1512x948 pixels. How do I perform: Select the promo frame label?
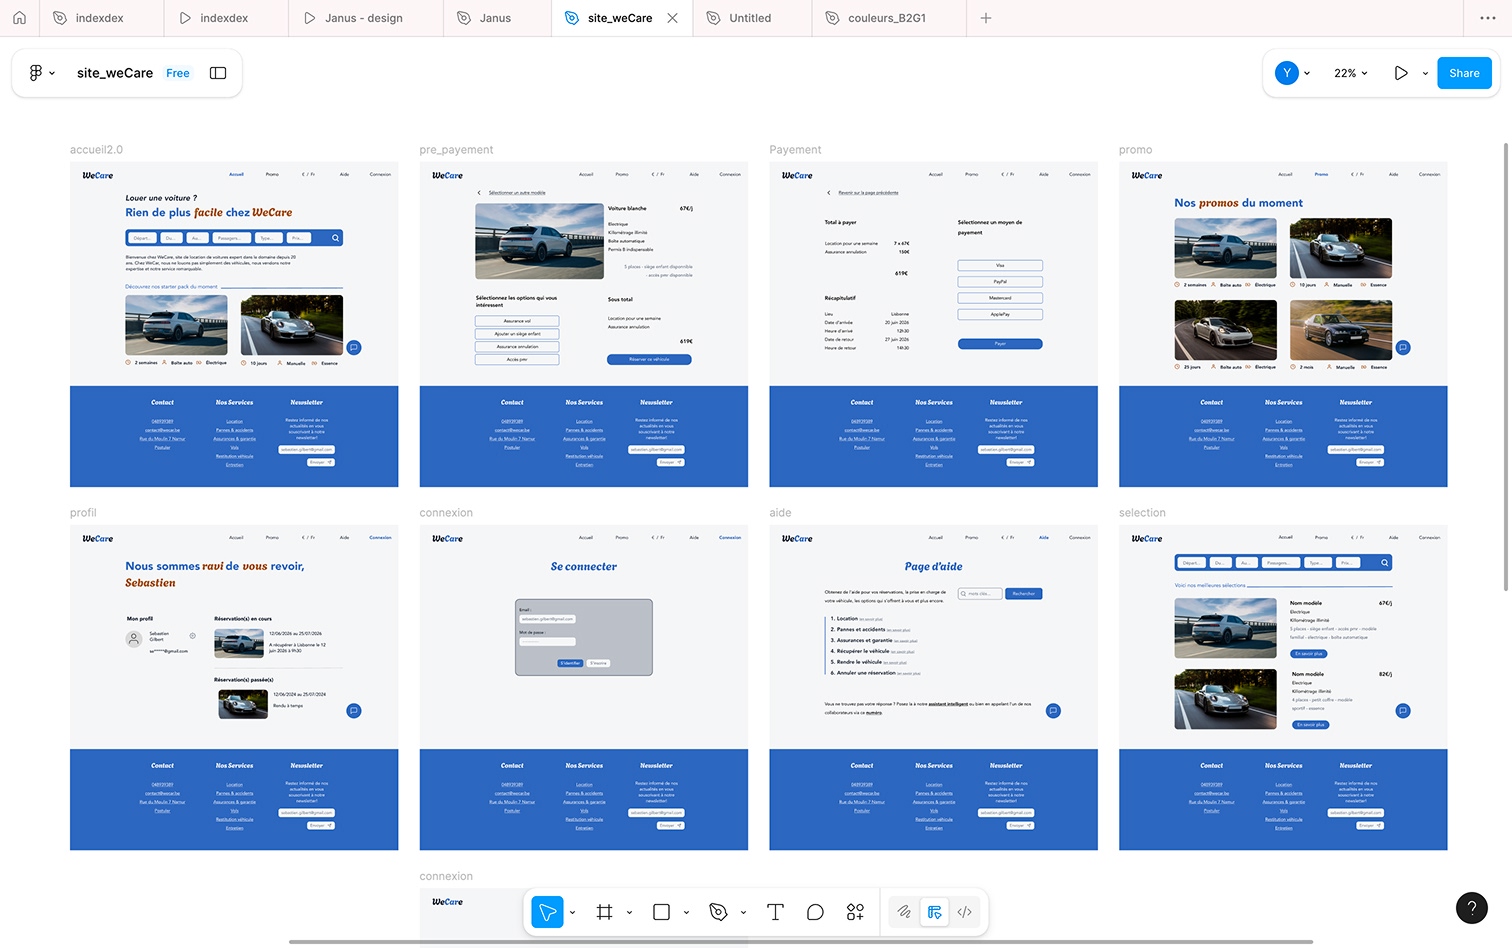tap(1135, 150)
